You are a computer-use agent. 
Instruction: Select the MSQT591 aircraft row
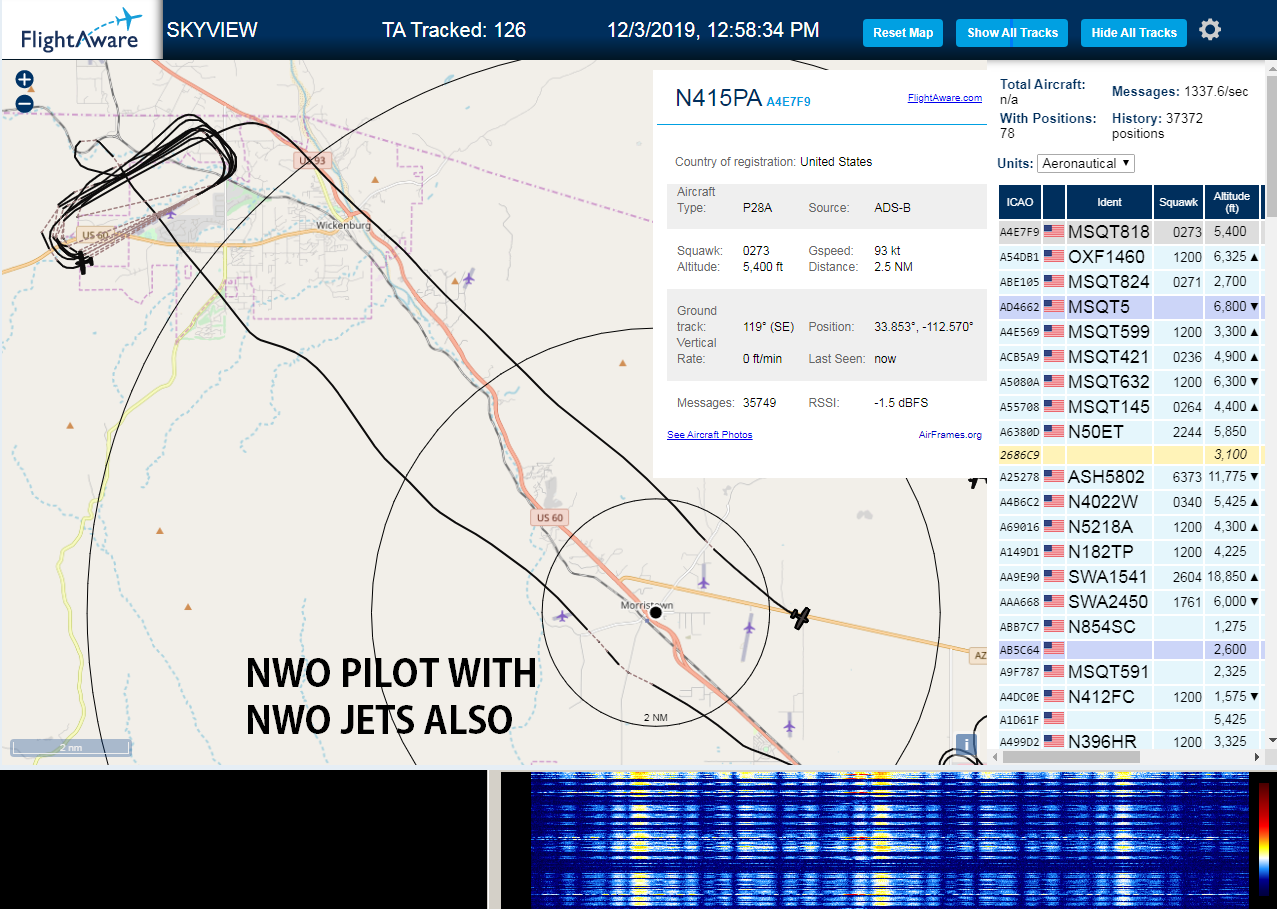coord(1130,671)
